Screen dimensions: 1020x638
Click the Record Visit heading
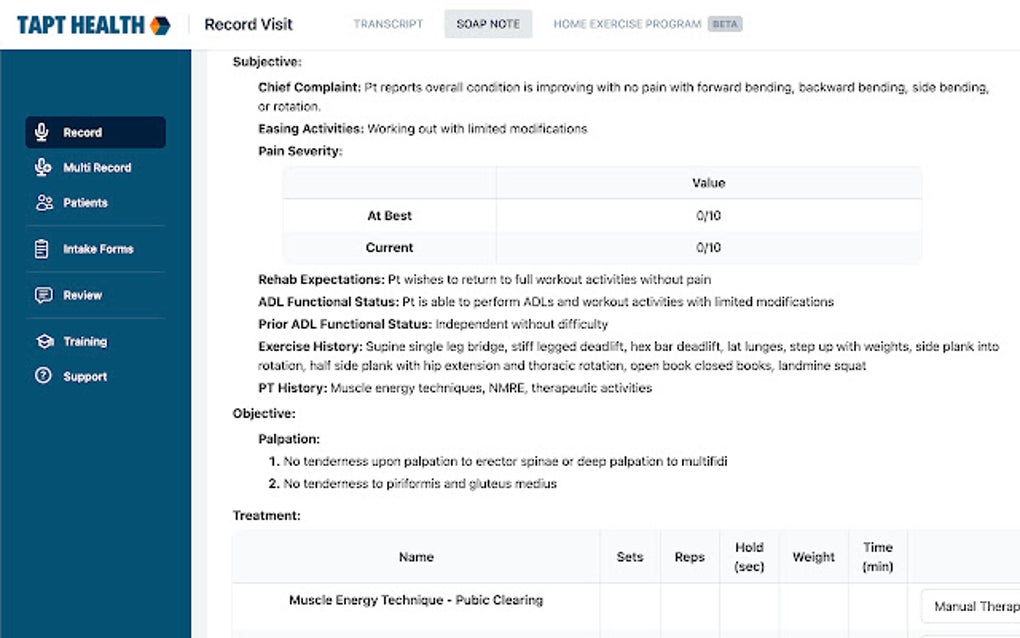click(x=247, y=24)
